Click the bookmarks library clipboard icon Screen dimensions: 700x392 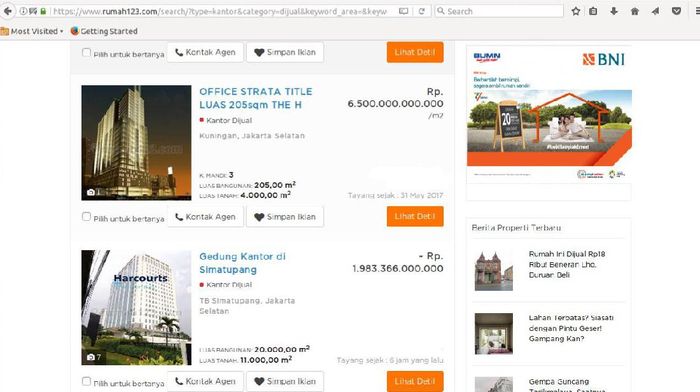(x=593, y=11)
